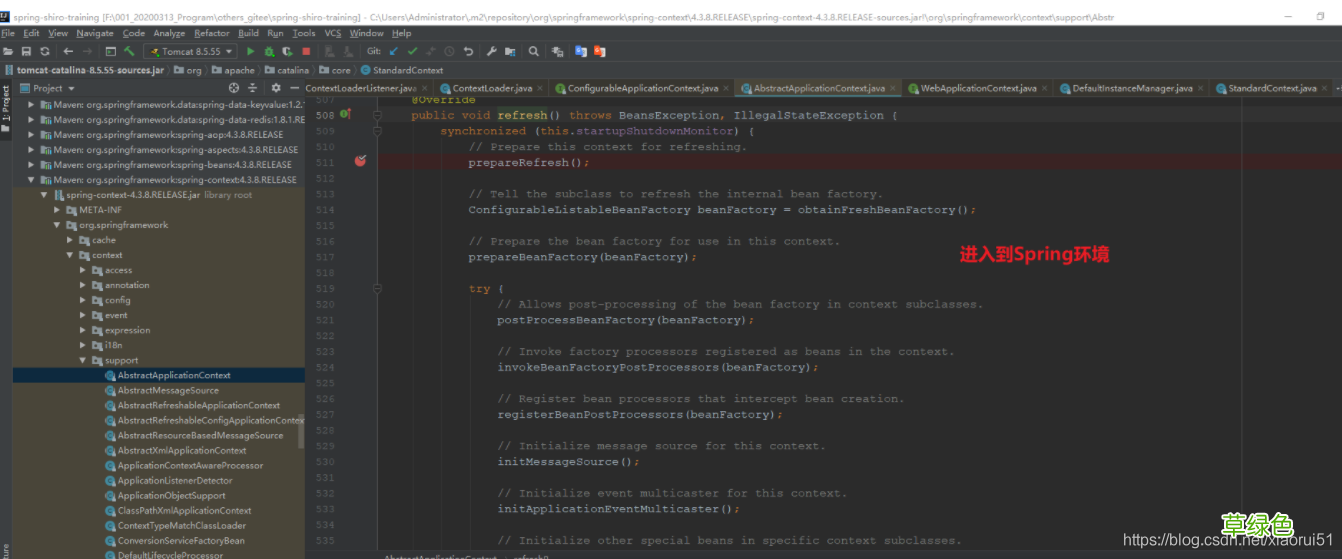This screenshot has width=1342, height=559.
Task: Stop the running process with the red square
Action: pos(306,51)
